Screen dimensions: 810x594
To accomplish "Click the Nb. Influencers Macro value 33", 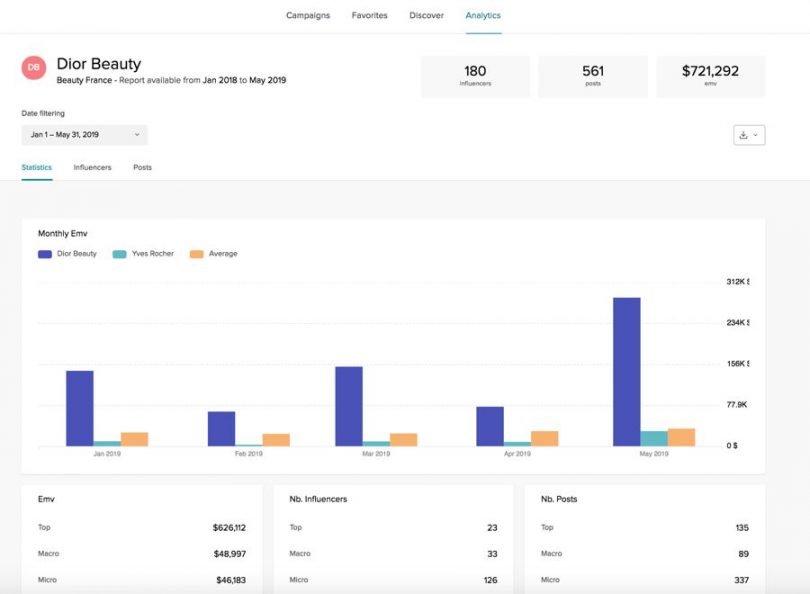I will coord(492,554).
